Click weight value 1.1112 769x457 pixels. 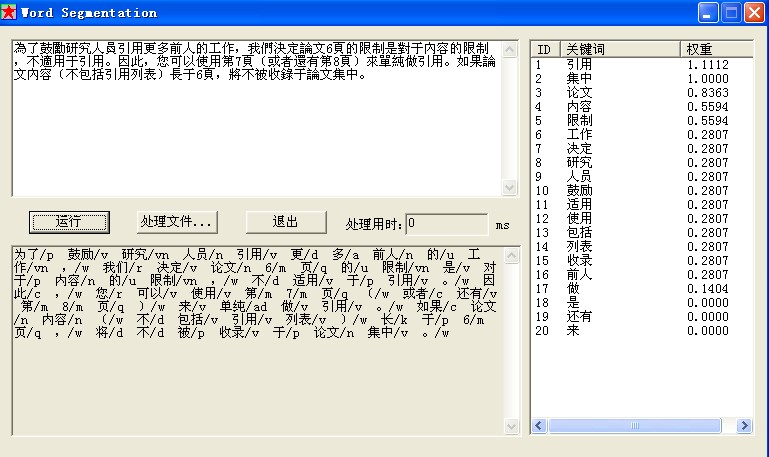tap(708, 65)
